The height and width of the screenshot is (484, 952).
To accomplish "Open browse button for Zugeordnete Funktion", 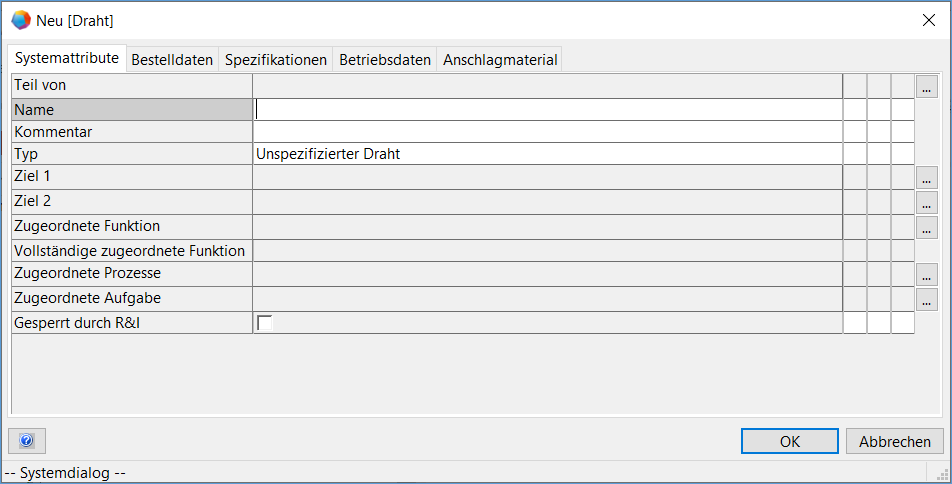I will click(927, 227).
